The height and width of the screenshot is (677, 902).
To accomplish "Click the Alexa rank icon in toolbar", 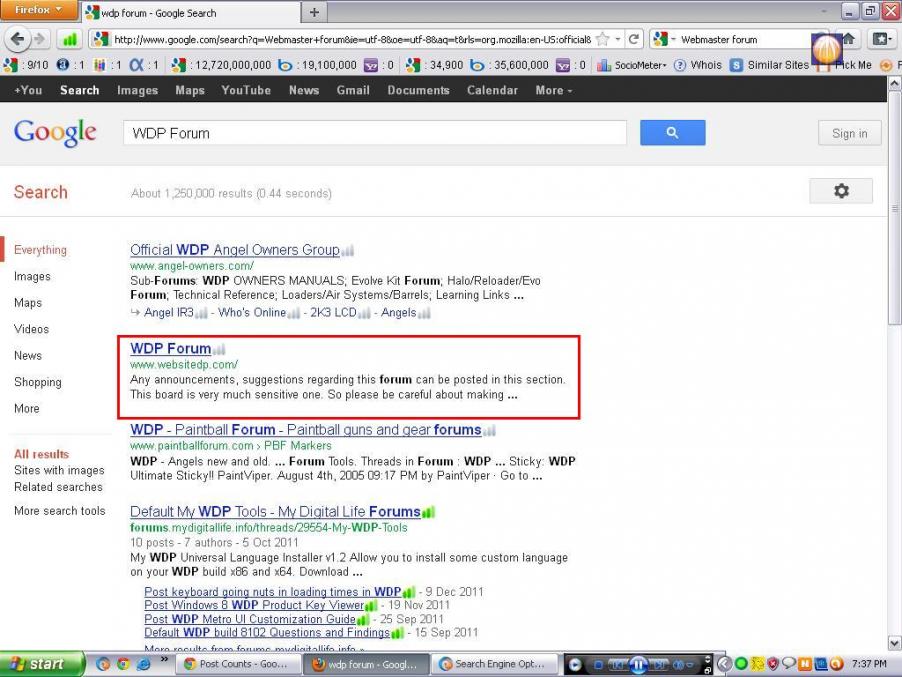I will point(136,65).
